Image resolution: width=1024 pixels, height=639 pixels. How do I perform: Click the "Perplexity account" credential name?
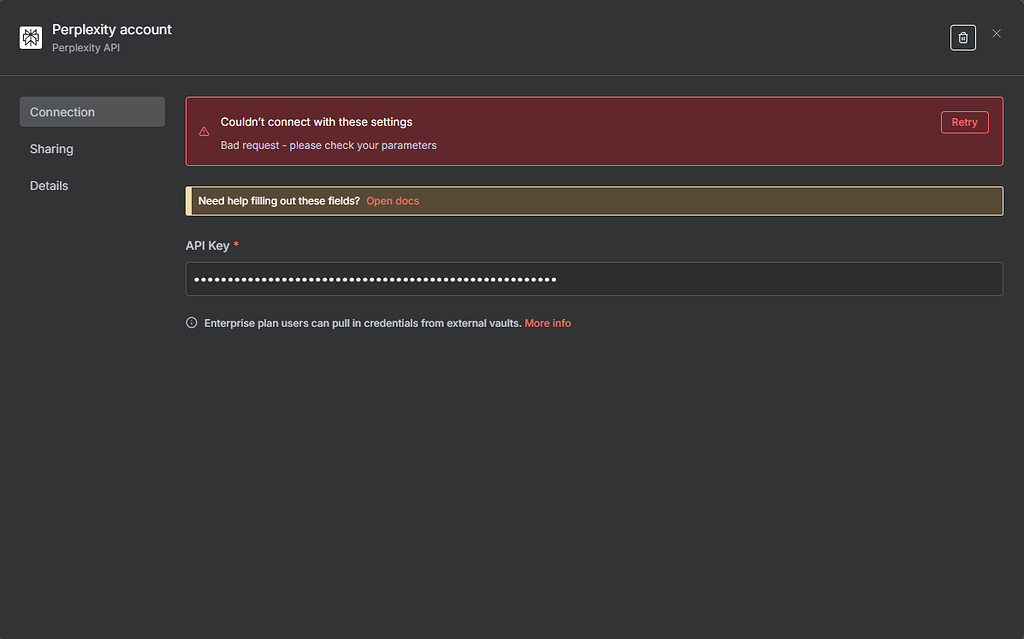(112, 30)
